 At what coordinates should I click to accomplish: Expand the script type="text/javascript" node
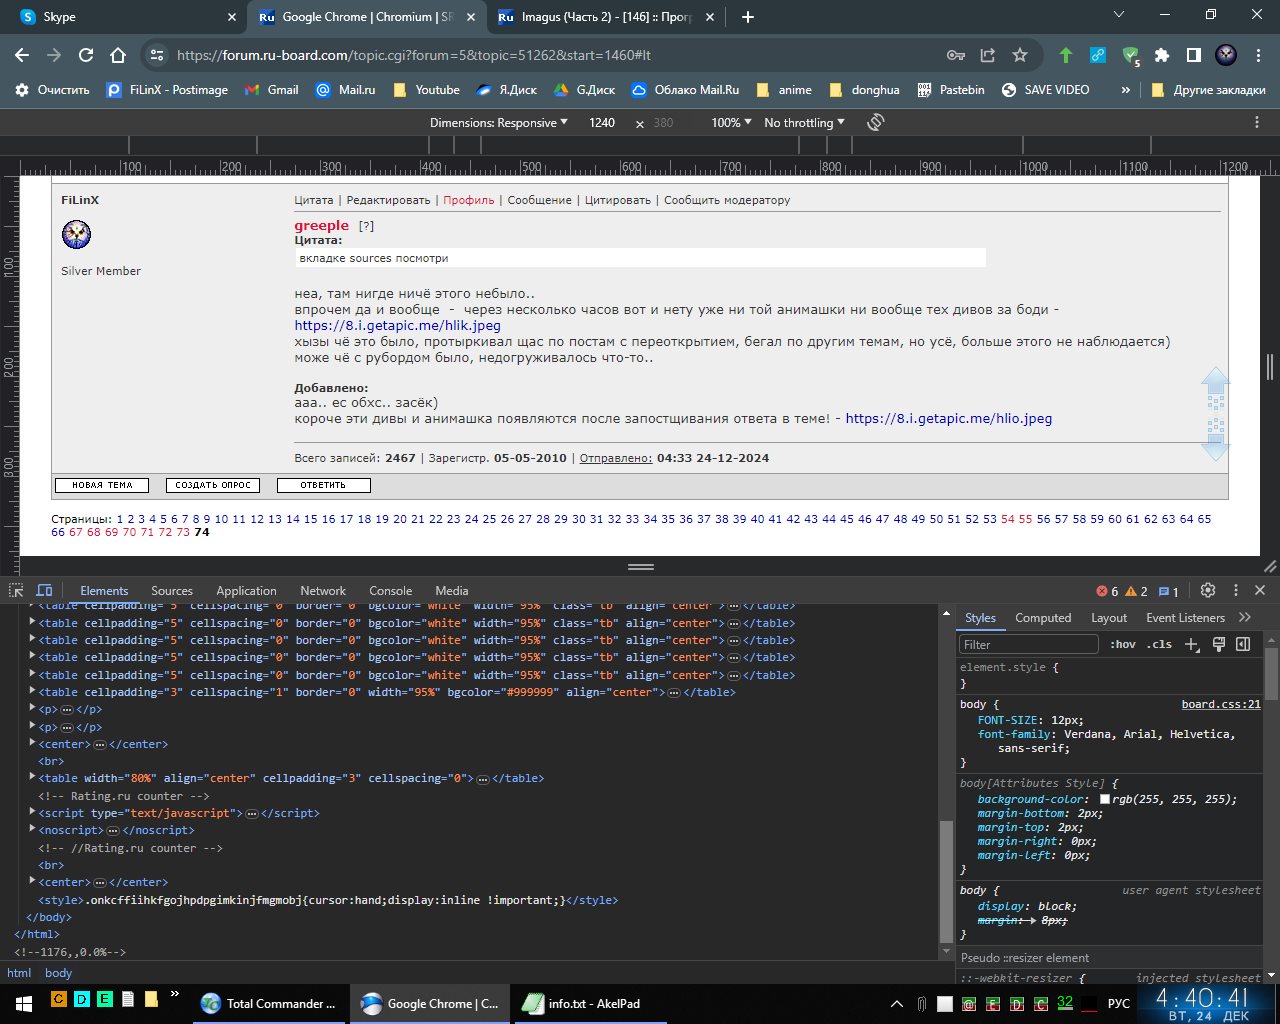tap(32, 812)
